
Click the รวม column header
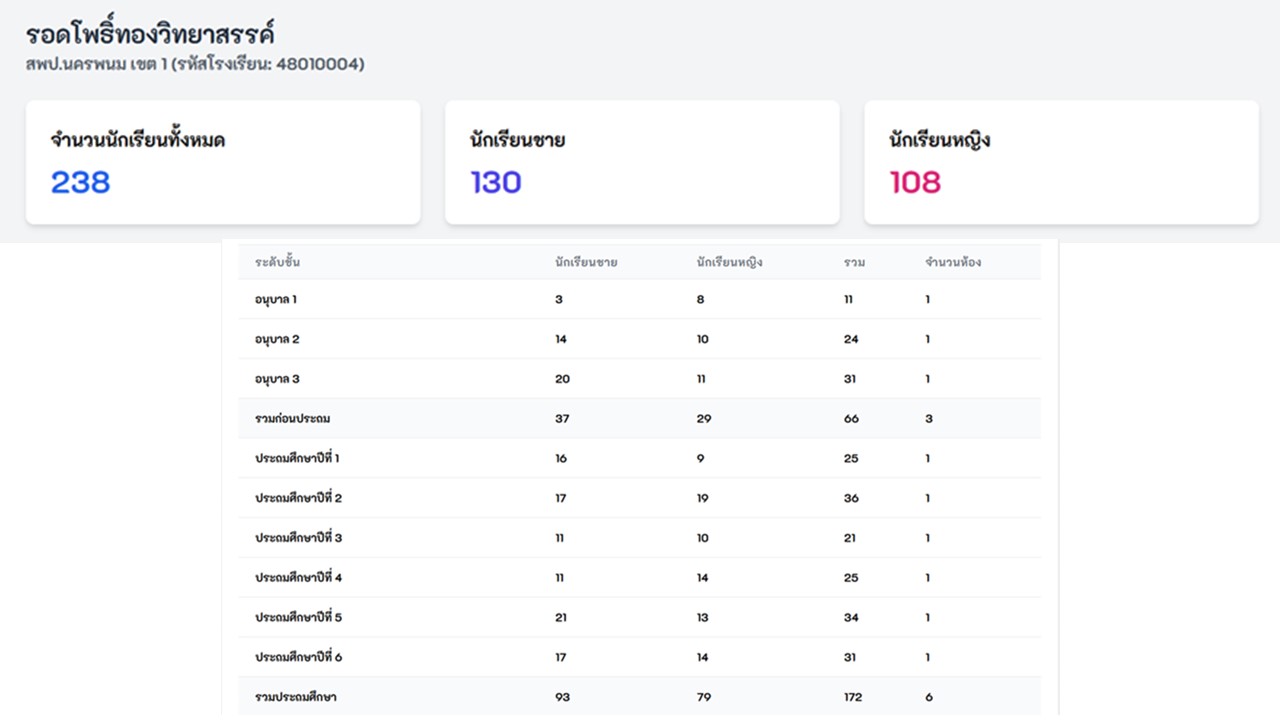click(x=854, y=263)
